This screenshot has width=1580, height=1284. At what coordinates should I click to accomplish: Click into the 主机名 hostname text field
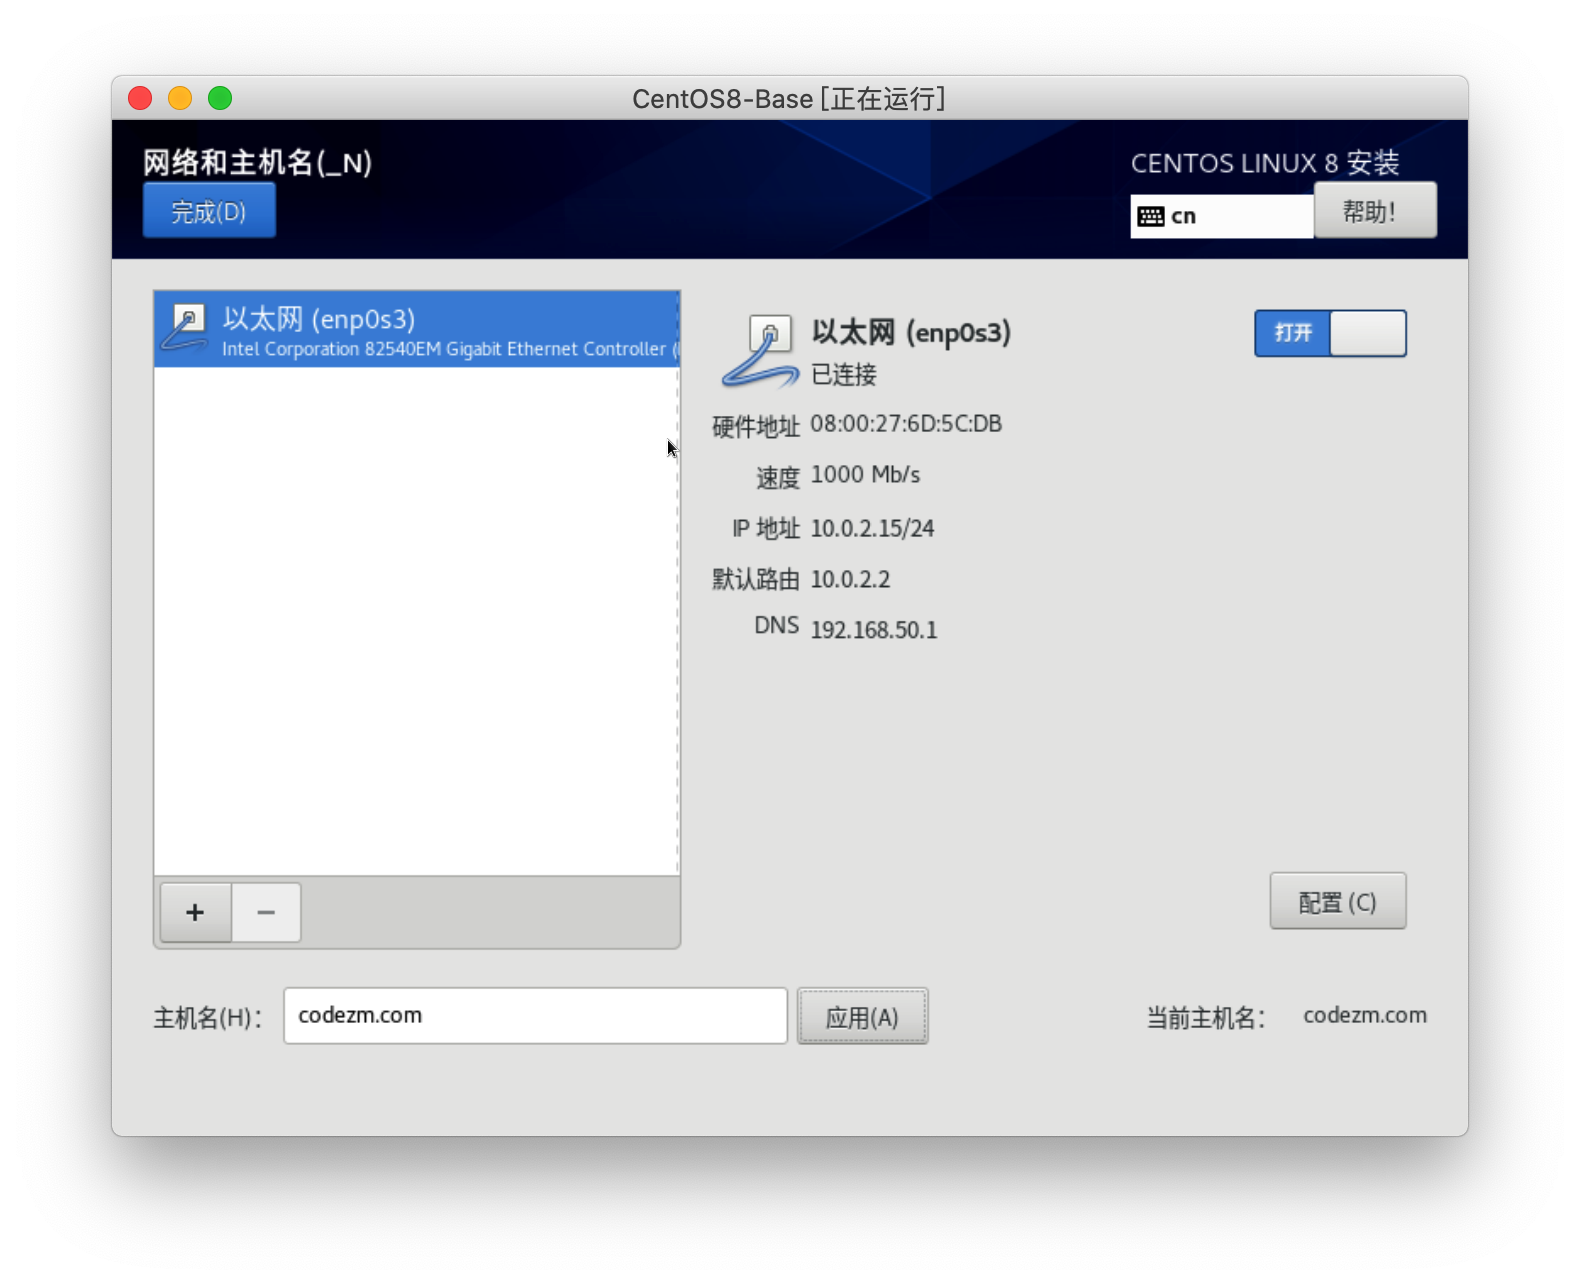[535, 1016]
